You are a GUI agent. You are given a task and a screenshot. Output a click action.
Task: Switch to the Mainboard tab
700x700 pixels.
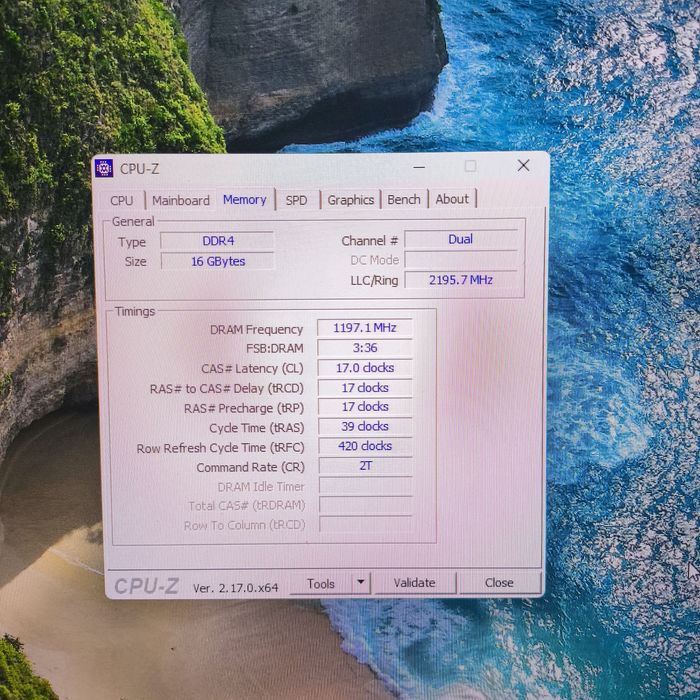[181, 200]
